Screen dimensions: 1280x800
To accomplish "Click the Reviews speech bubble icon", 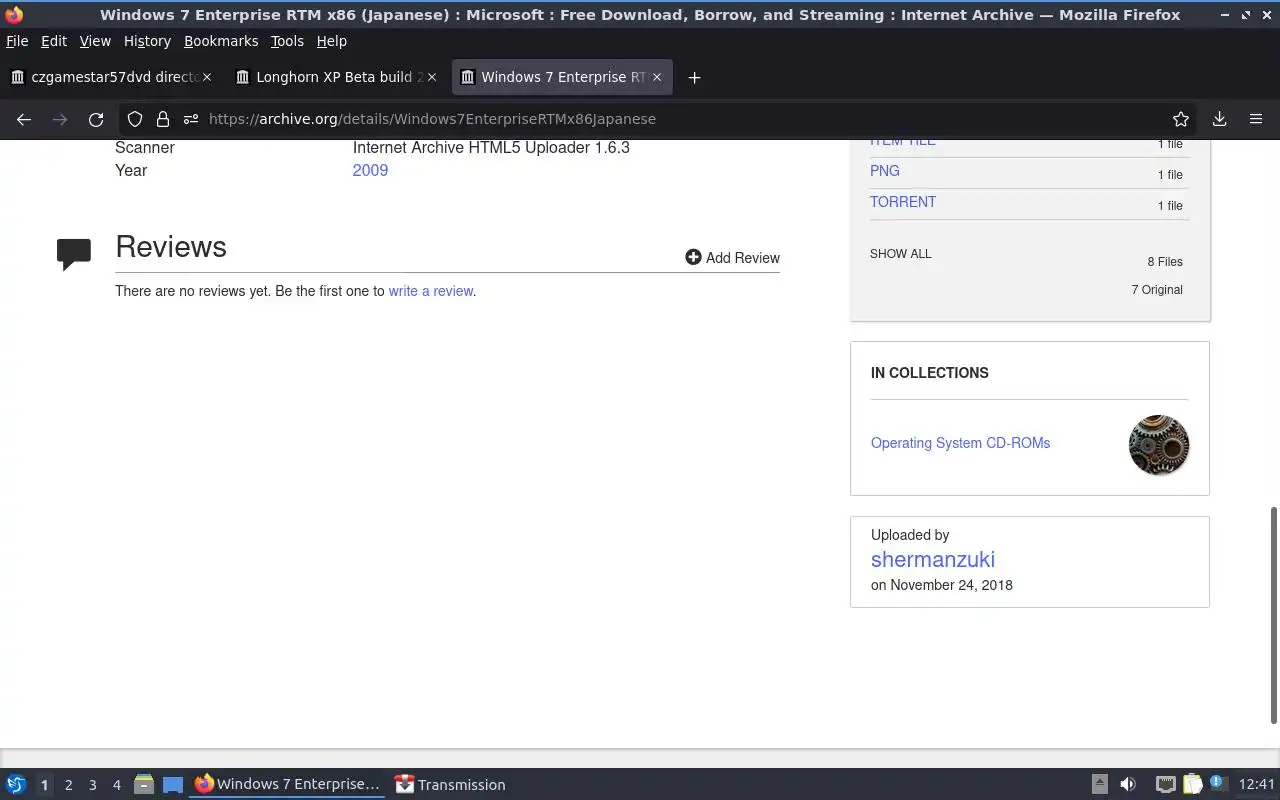I will [x=74, y=254].
